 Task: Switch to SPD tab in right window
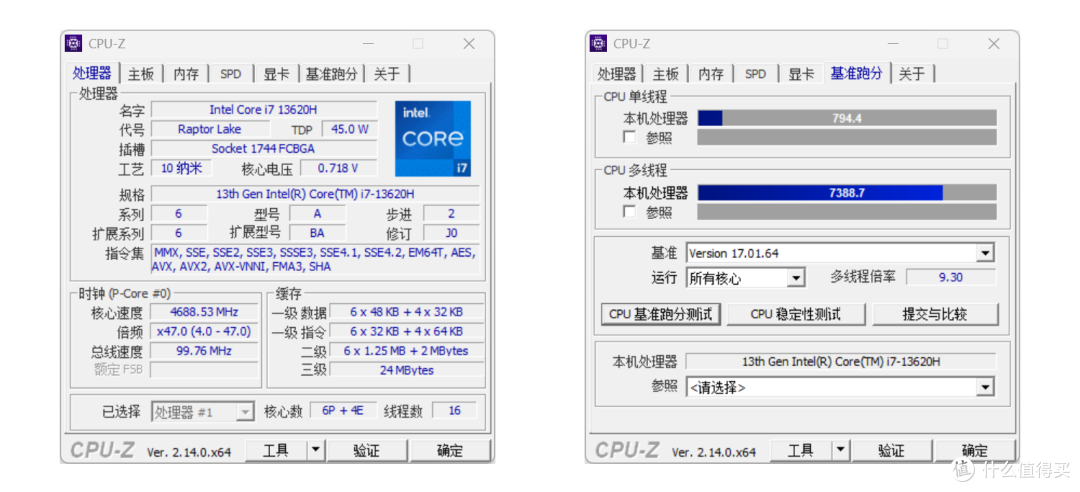[x=756, y=74]
